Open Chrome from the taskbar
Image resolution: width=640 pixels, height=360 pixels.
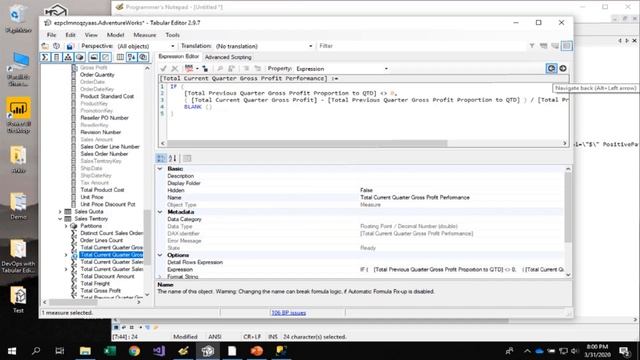pyautogui.click(x=134, y=351)
